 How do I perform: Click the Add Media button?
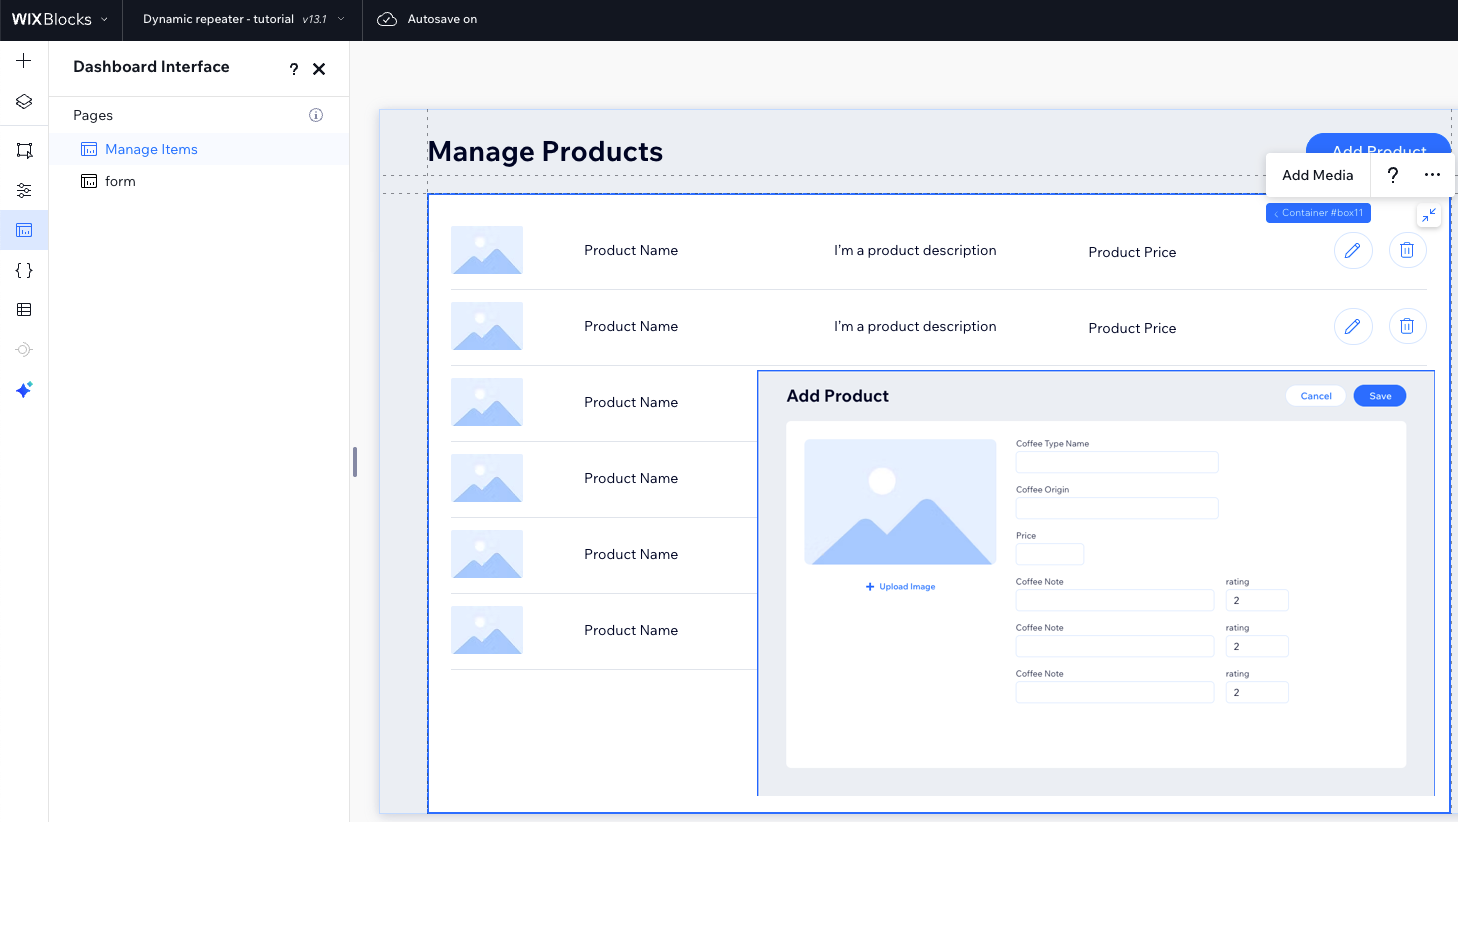pyautogui.click(x=1317, y=175)
